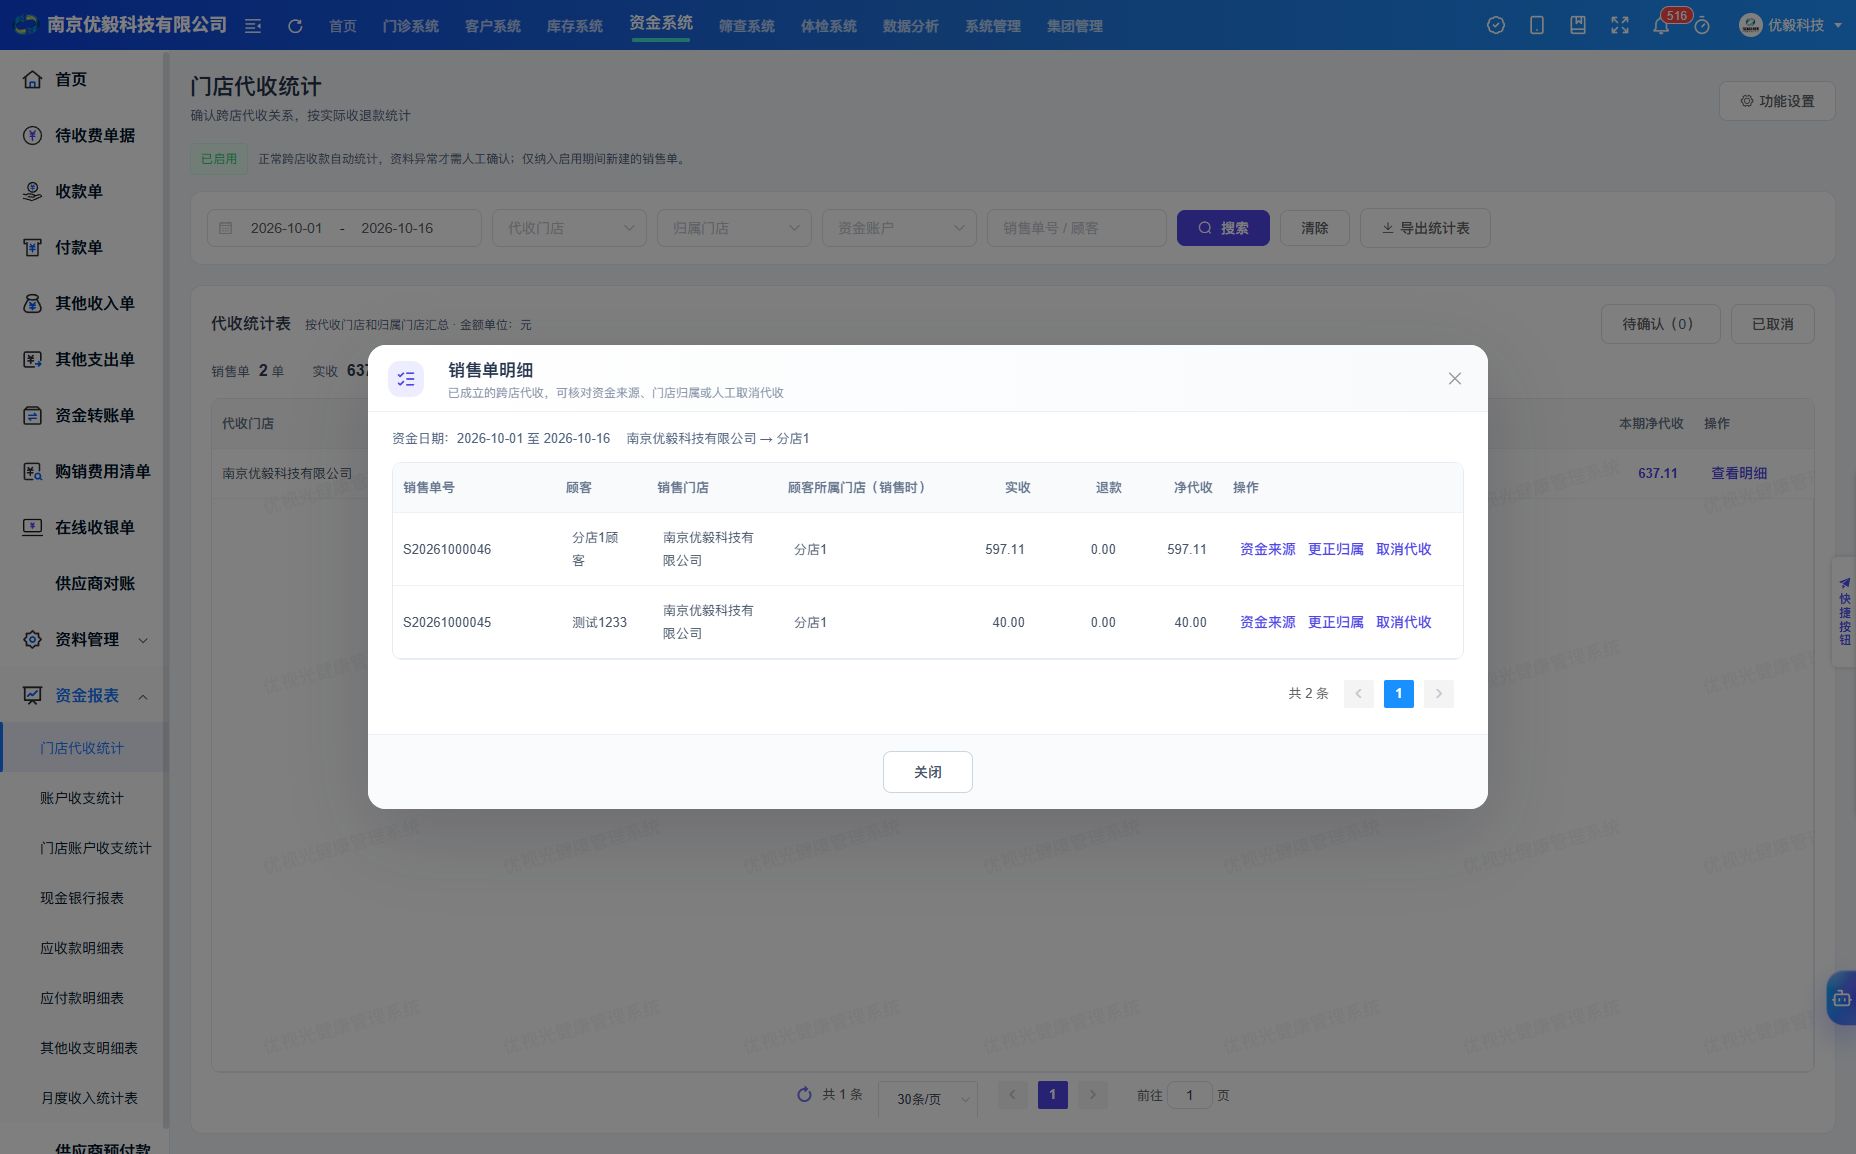Click the check-circle icon in the header
Screen dimensions: 1856x1154
(x=1496, y=25)
